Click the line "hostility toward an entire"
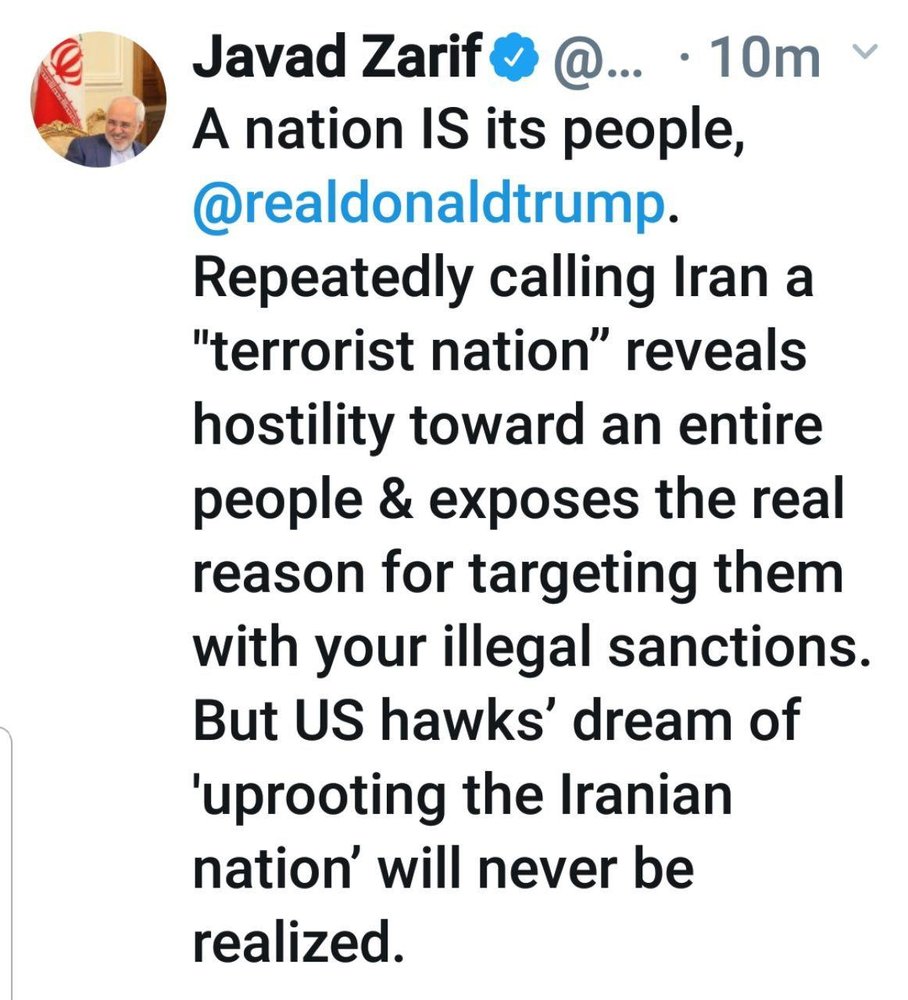The height and width of the screenshot is (1000, 908). click(508, 427)
